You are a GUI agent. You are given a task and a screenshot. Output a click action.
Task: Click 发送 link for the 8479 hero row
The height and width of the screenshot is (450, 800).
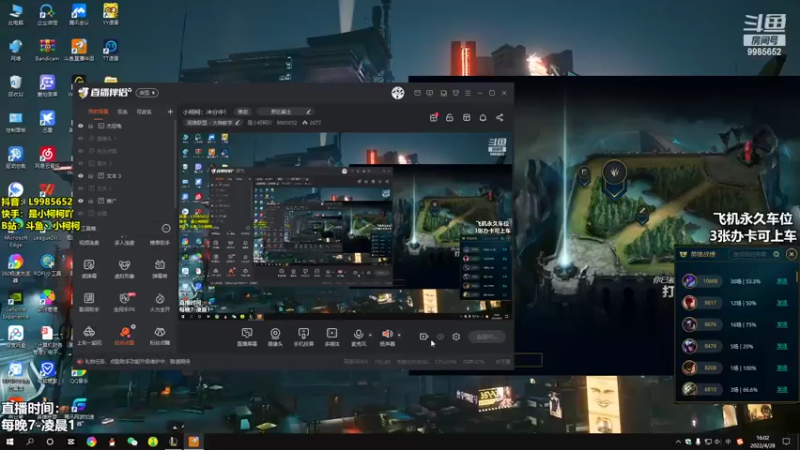click(x=782, y=346)
